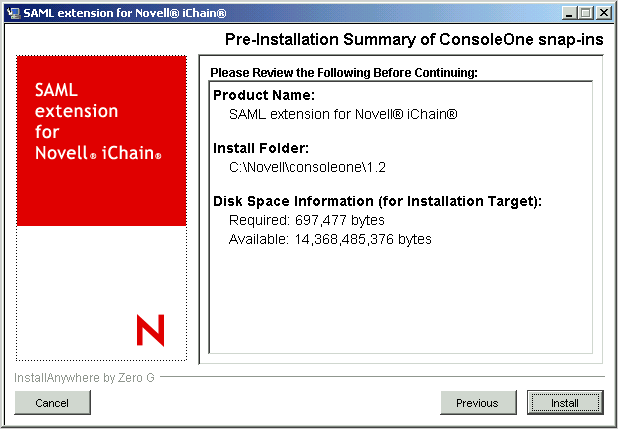This screenshot has width=618, height=429.
Task: Click the Disk Space Information heading
Action: click(x=377, y=202)
